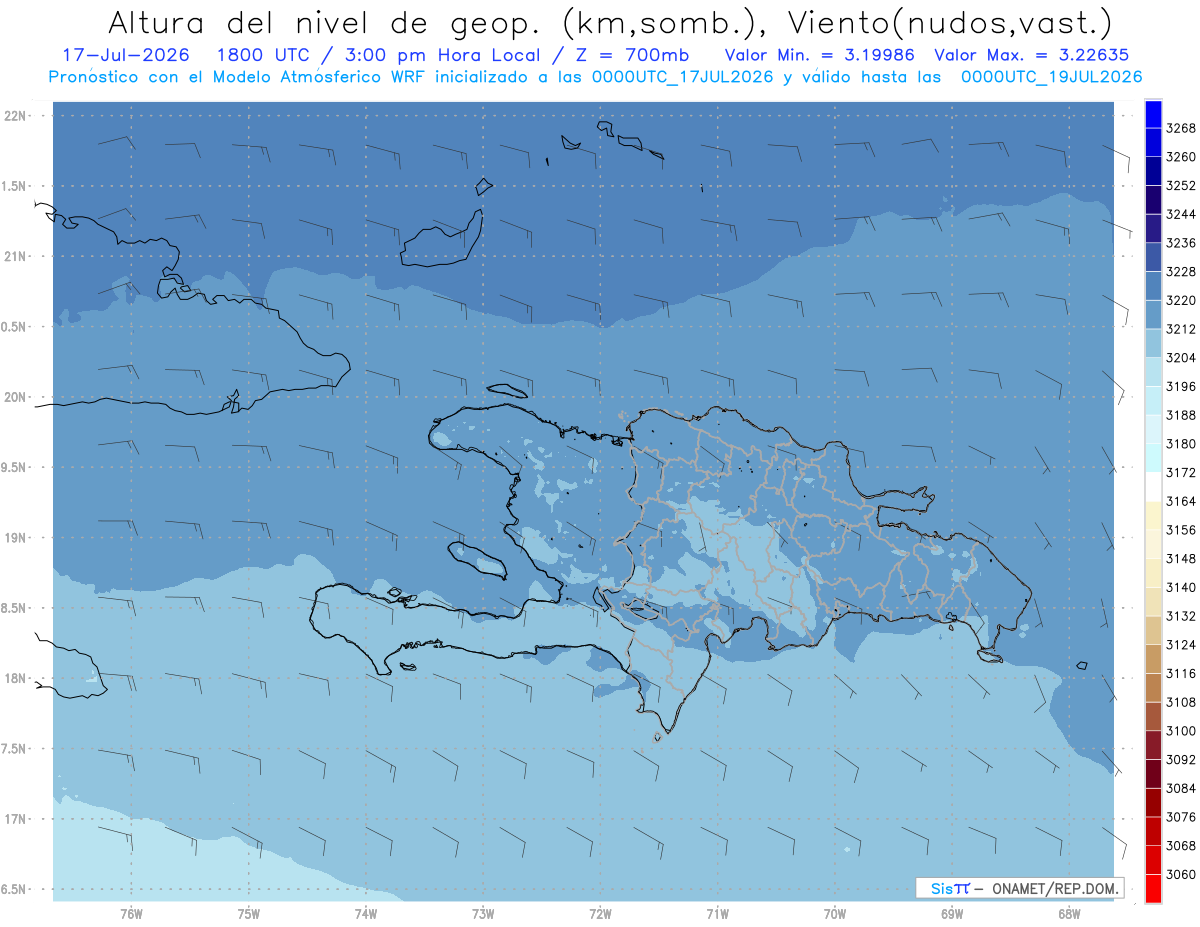Click legend color band between 3204 and 3212
The image size is (1200, 927).
1153,344
